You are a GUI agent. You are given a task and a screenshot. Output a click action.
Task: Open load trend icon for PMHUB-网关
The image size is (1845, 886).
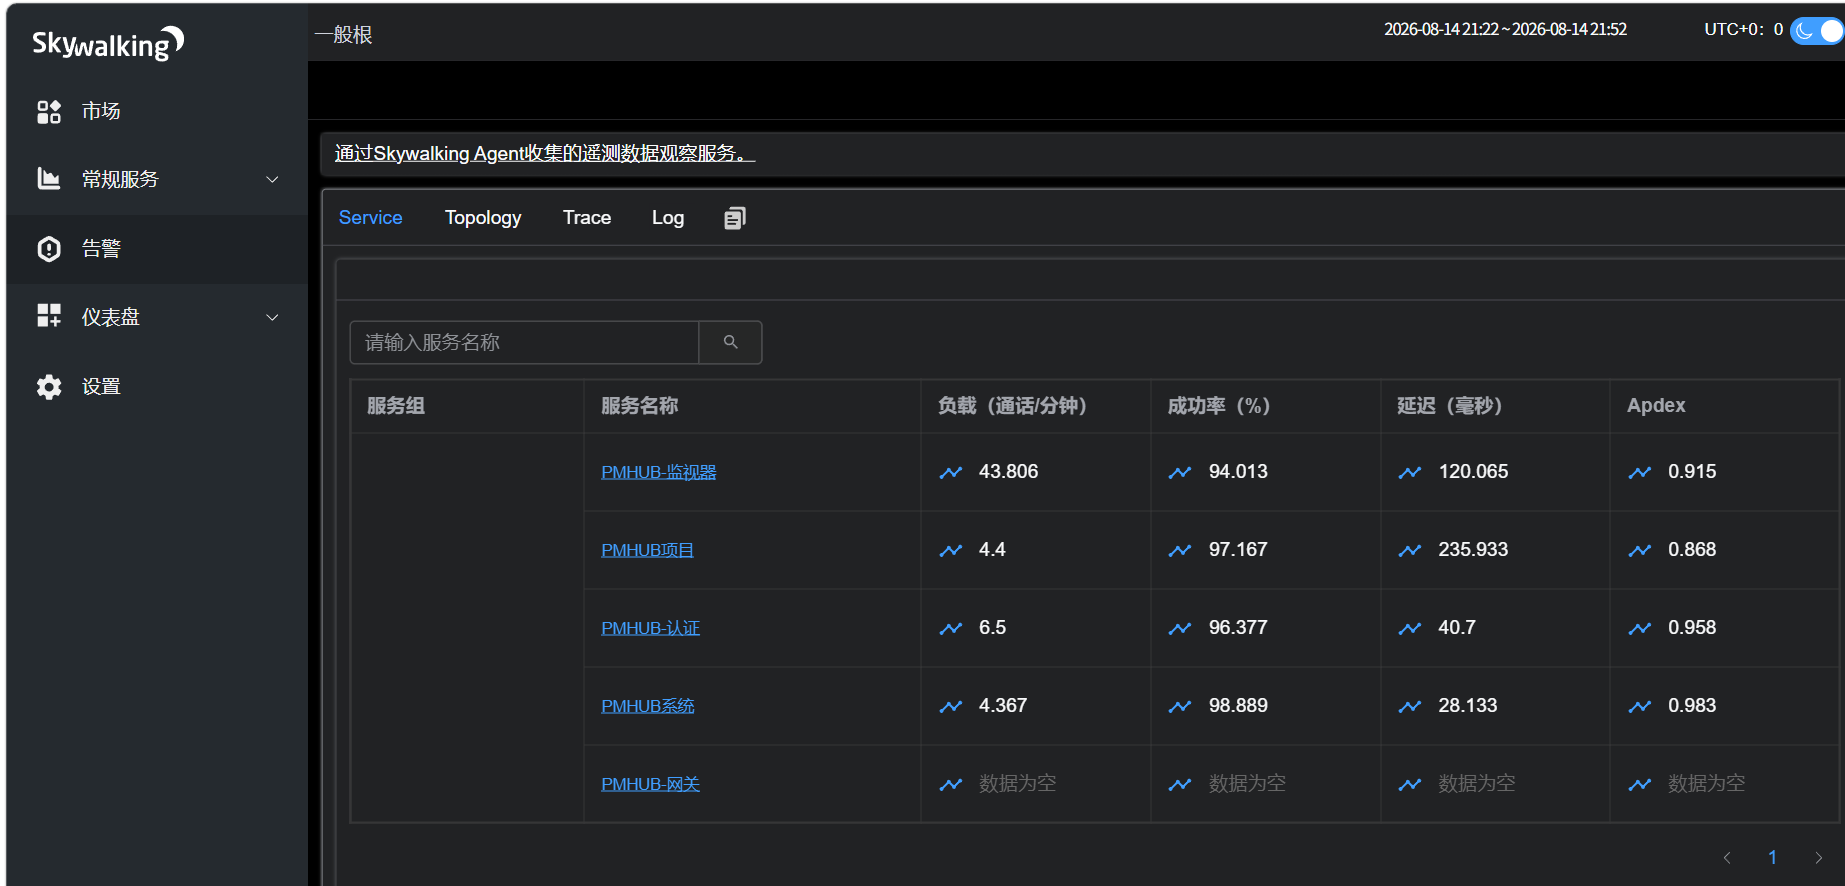[951, 784]
